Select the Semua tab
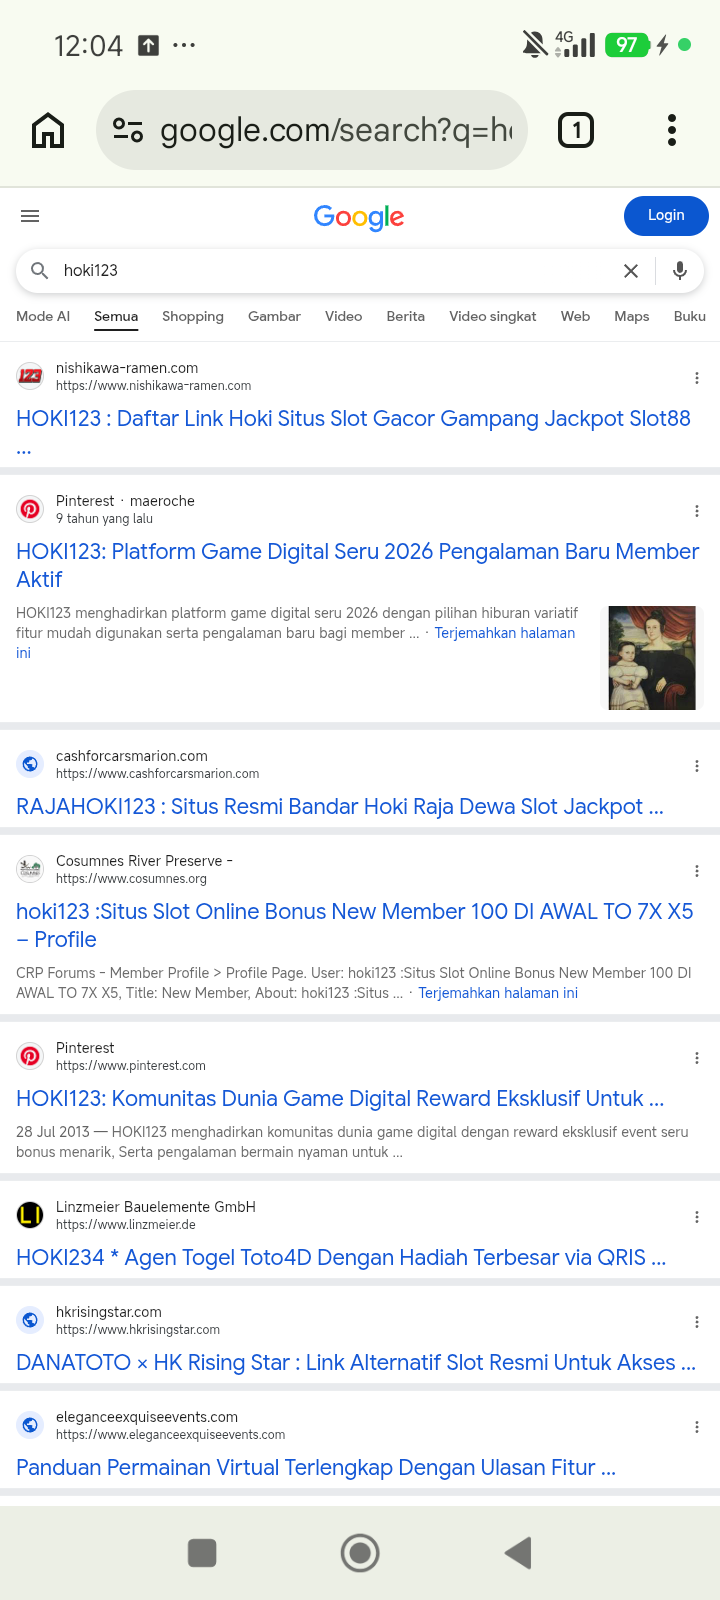The height and width of the screenshot is (1600, 720). 116,316
